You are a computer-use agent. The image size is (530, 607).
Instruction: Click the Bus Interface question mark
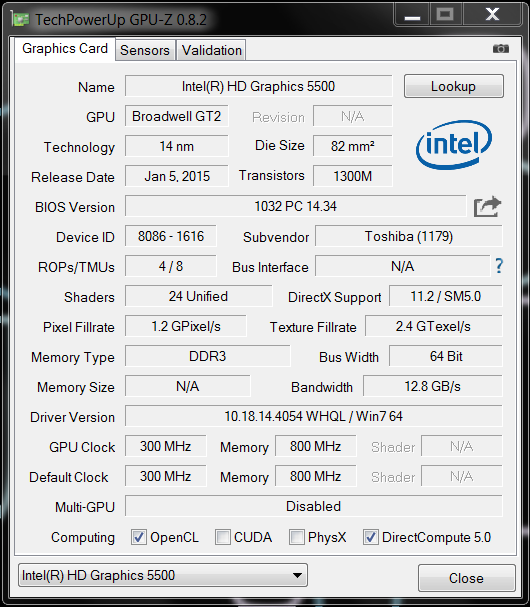(499, 266)
